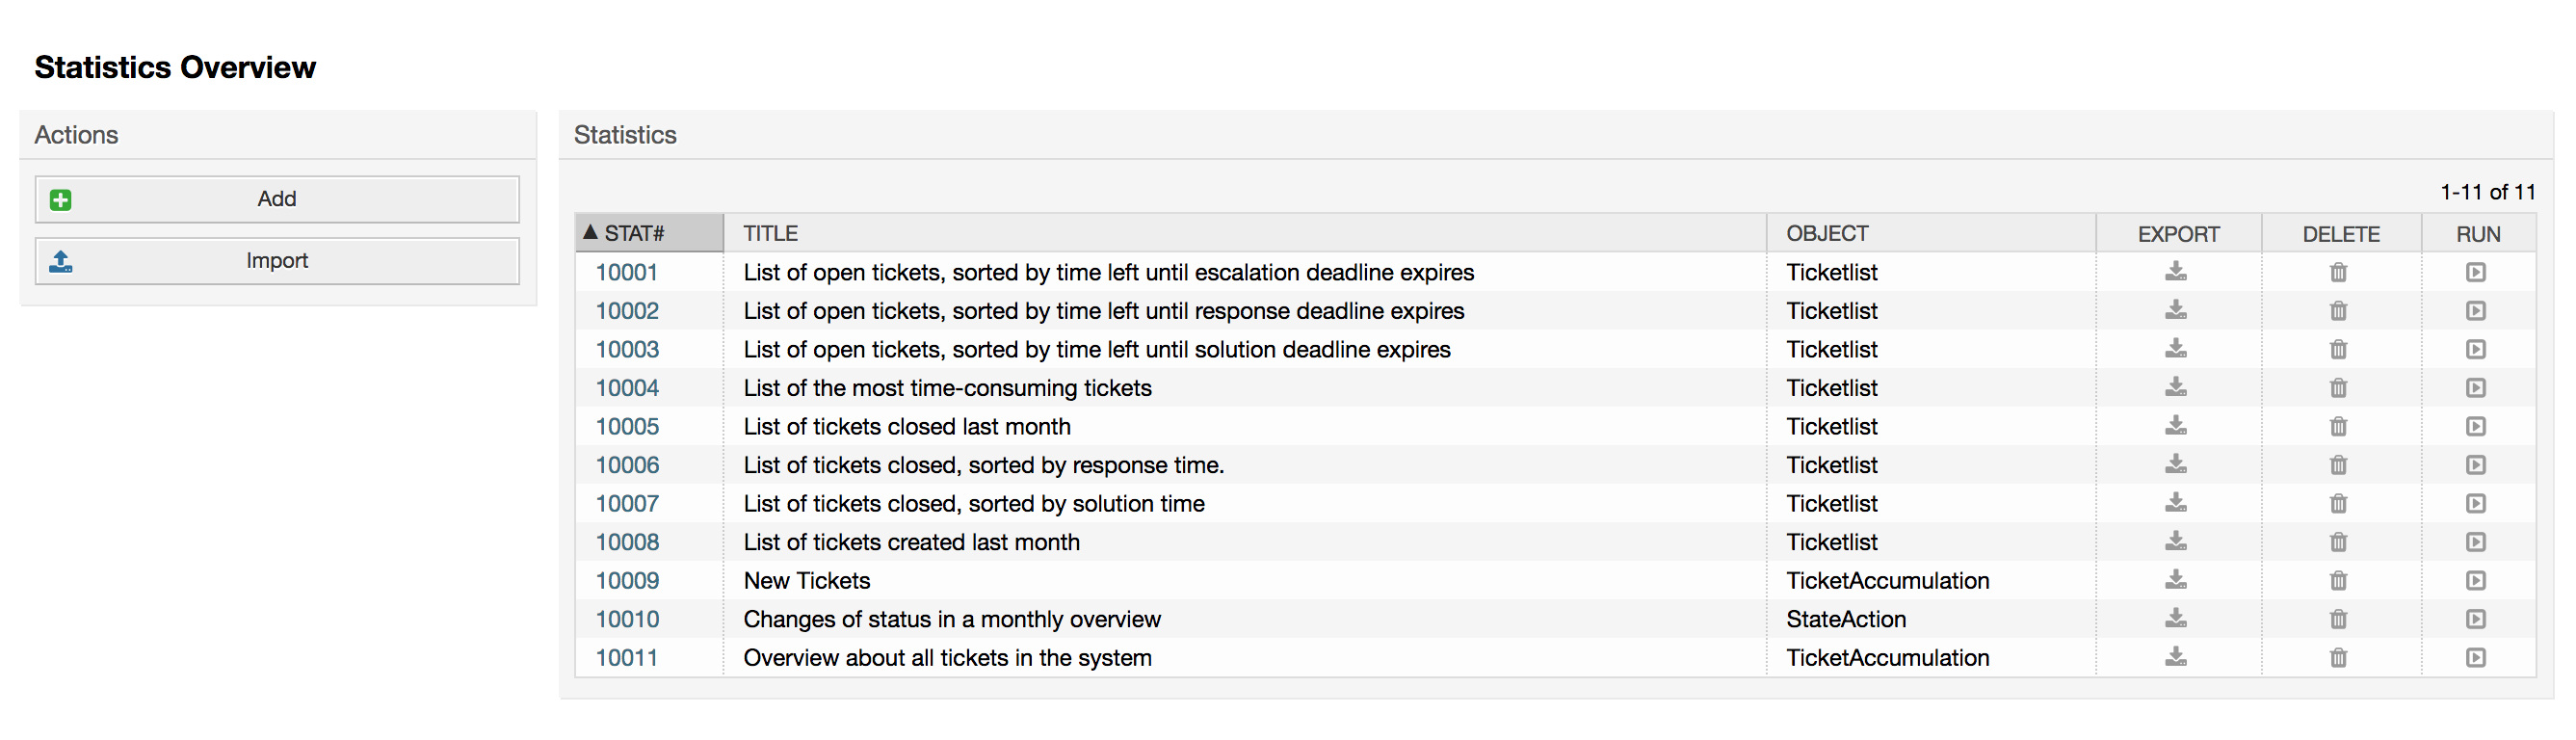
Task: Run the "New Tickets" statistic
Action: click(2477, 580)
